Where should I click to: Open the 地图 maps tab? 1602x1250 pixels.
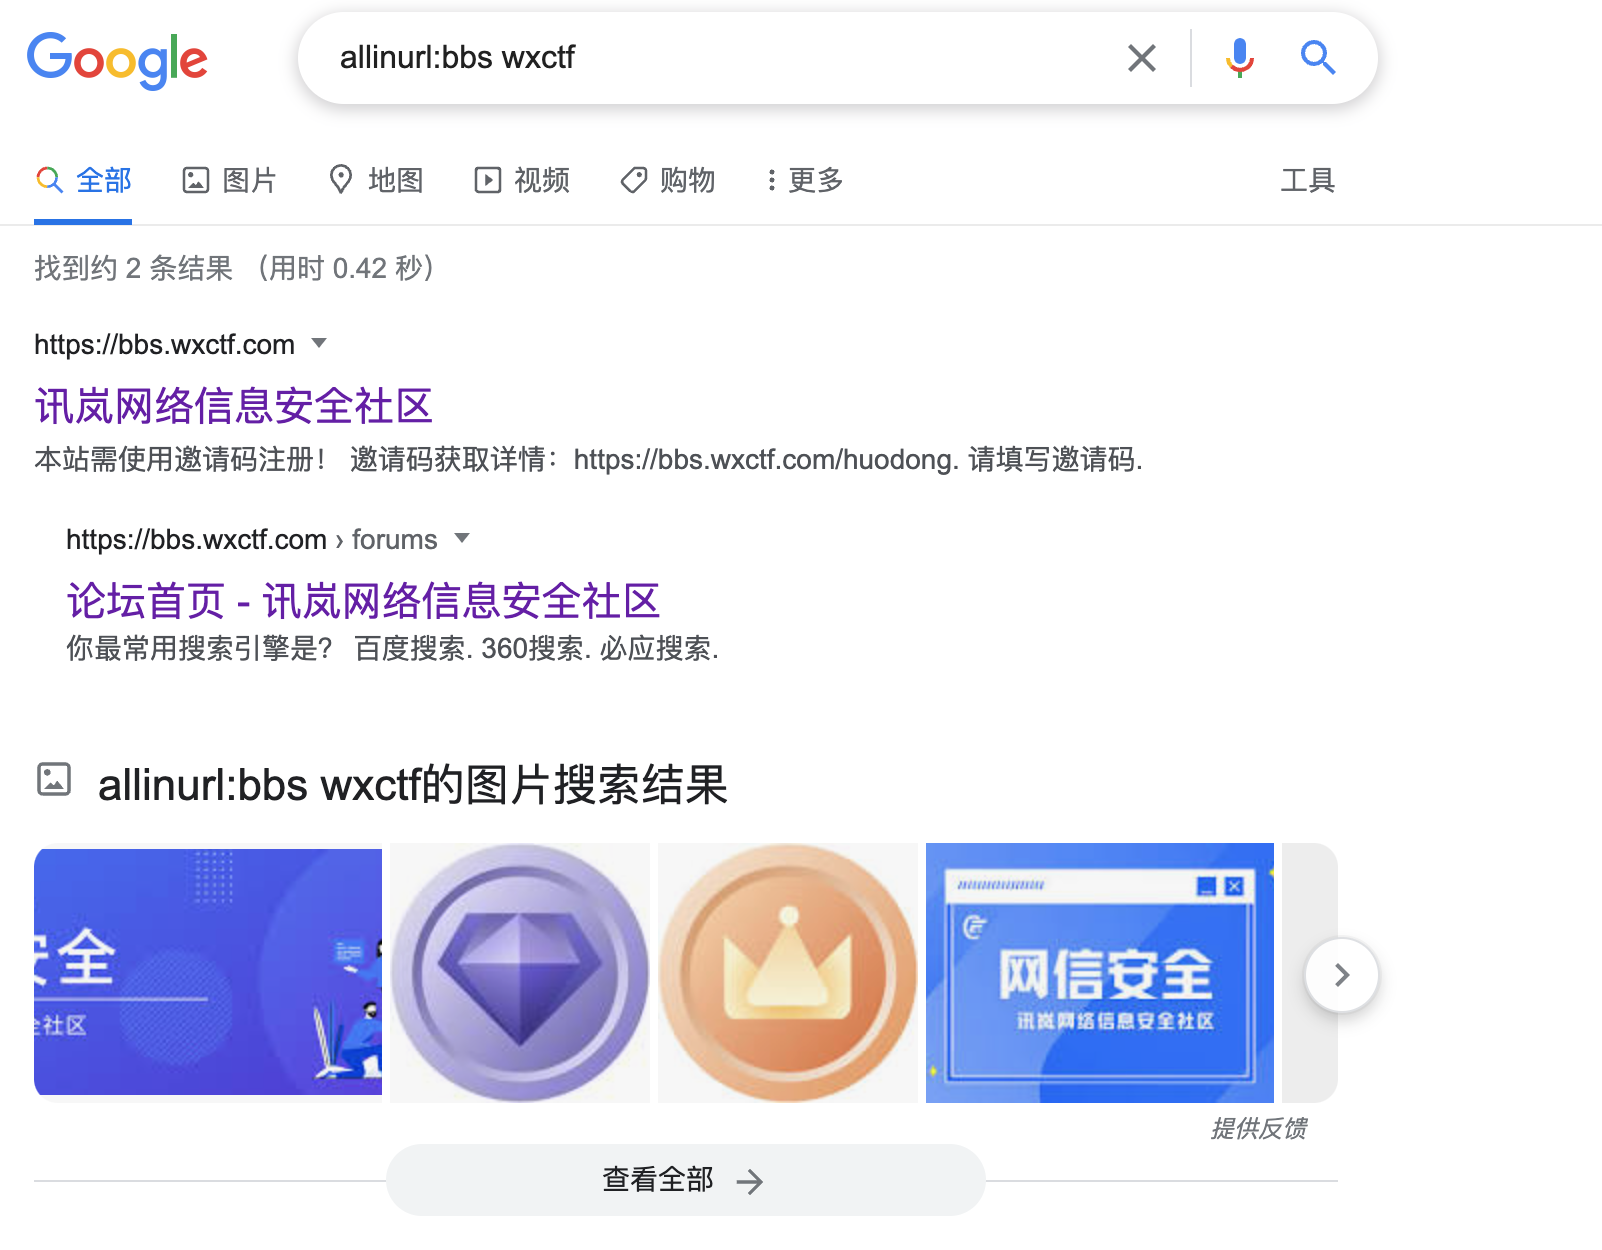coord(376,180)
